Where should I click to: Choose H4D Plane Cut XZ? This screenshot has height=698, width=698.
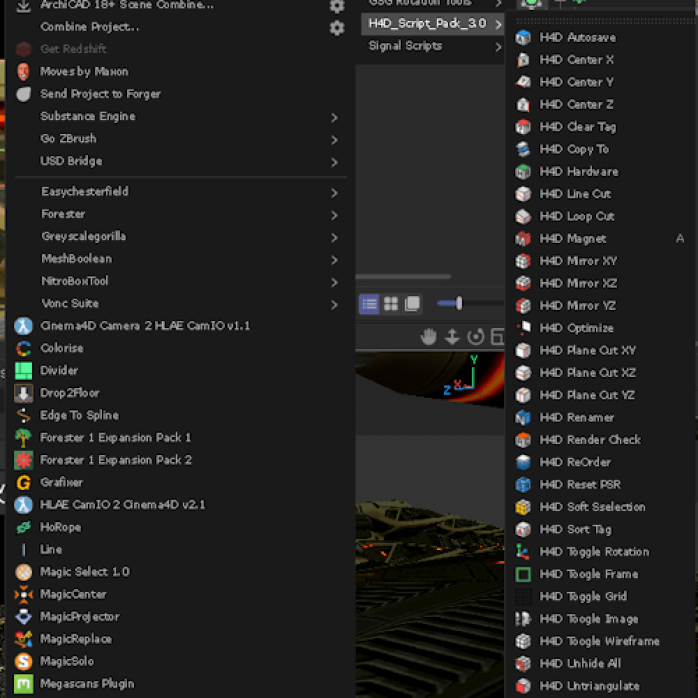(601, 373)
